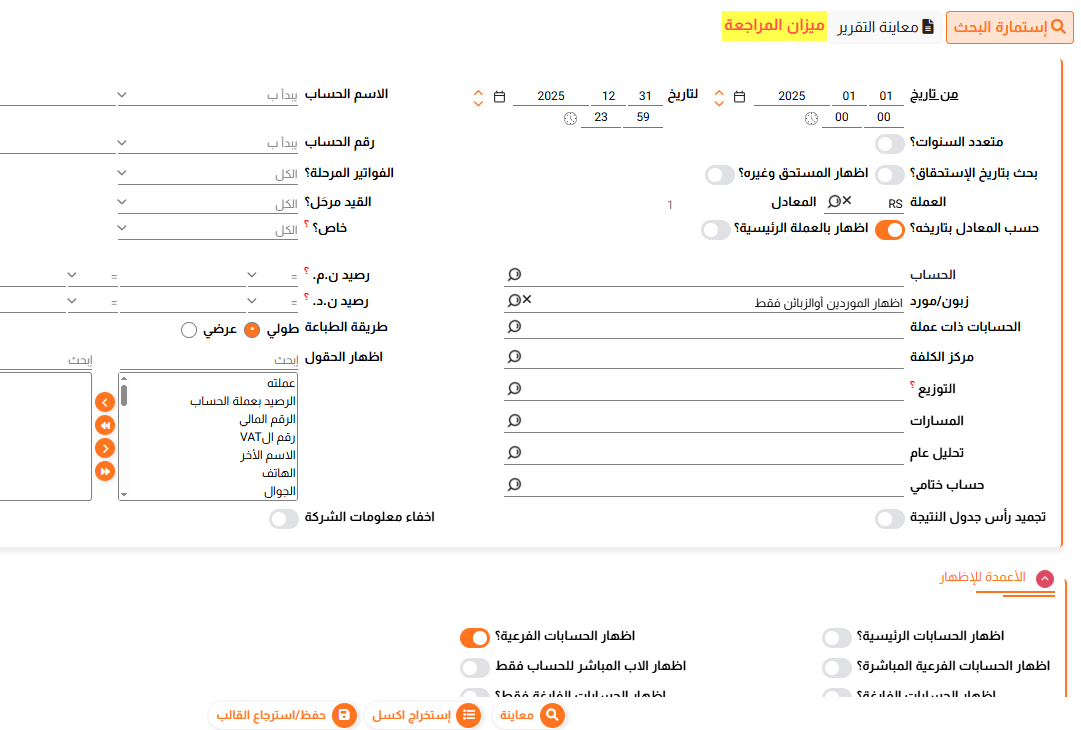This screenshot has height=730, width=1081.
Task: Select the 'عرضي' print orientation radio
Action: pyautogui.click(x=189, y=330)
